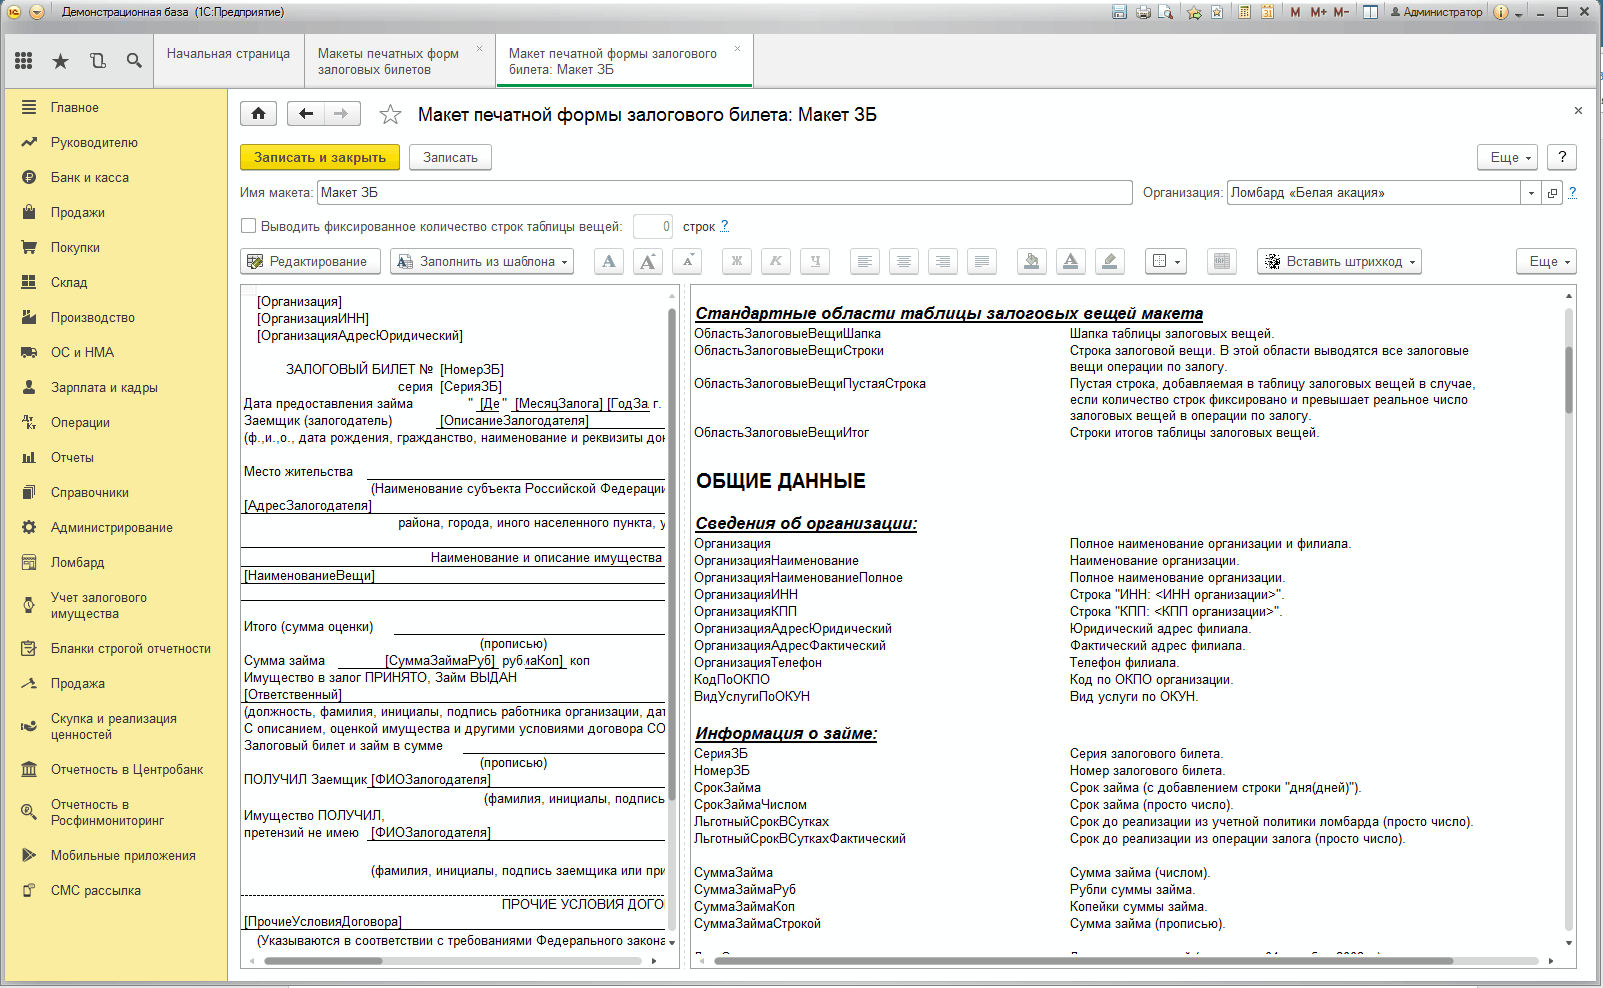Click the 'Имя макета' input field

coord(724,192)
